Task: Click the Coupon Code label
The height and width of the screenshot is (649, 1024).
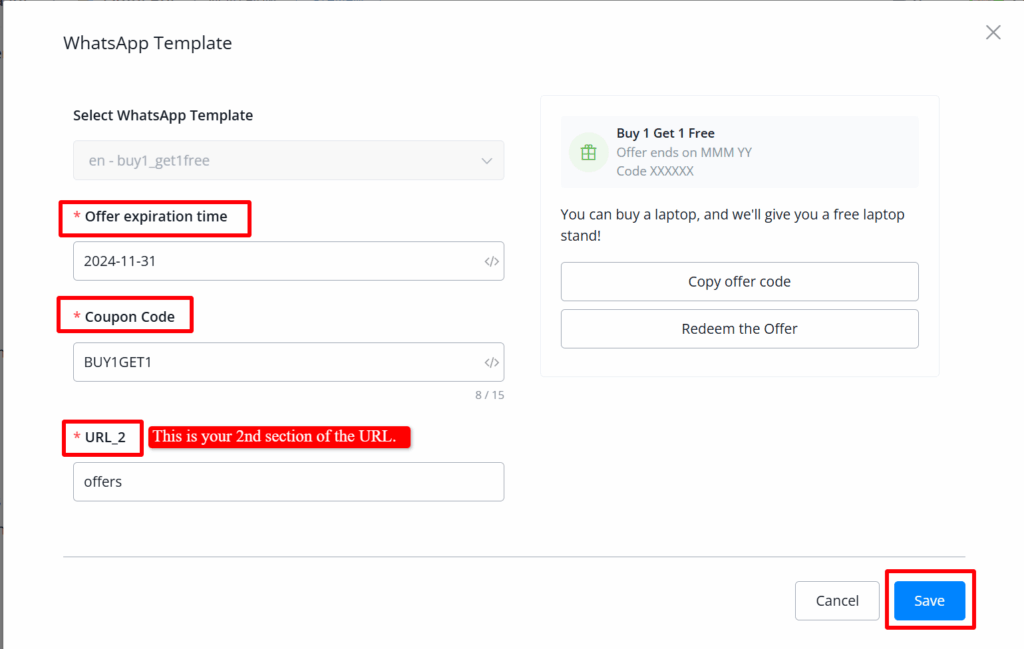Action: (x=129, y=317)
